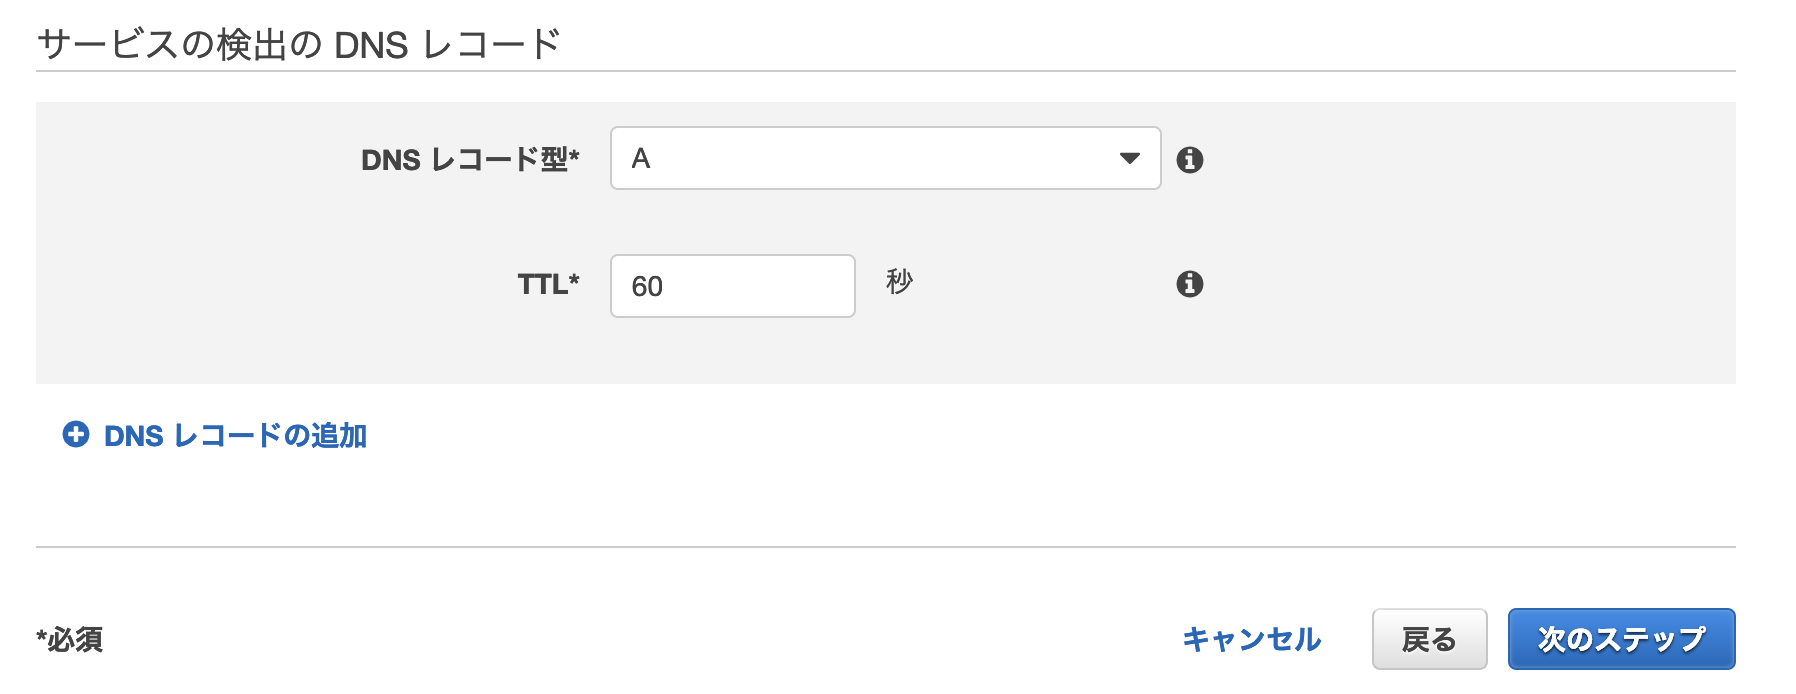Click the 'サービスの検出の DNS レコード' heading
The width and height of the screenshot is (1796, 694).
(x=298, y=45)
